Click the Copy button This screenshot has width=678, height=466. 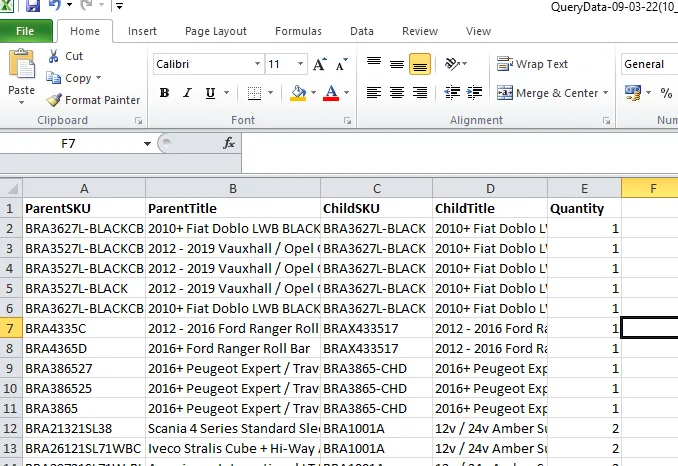pyautogui.click(x=69, y=78)
